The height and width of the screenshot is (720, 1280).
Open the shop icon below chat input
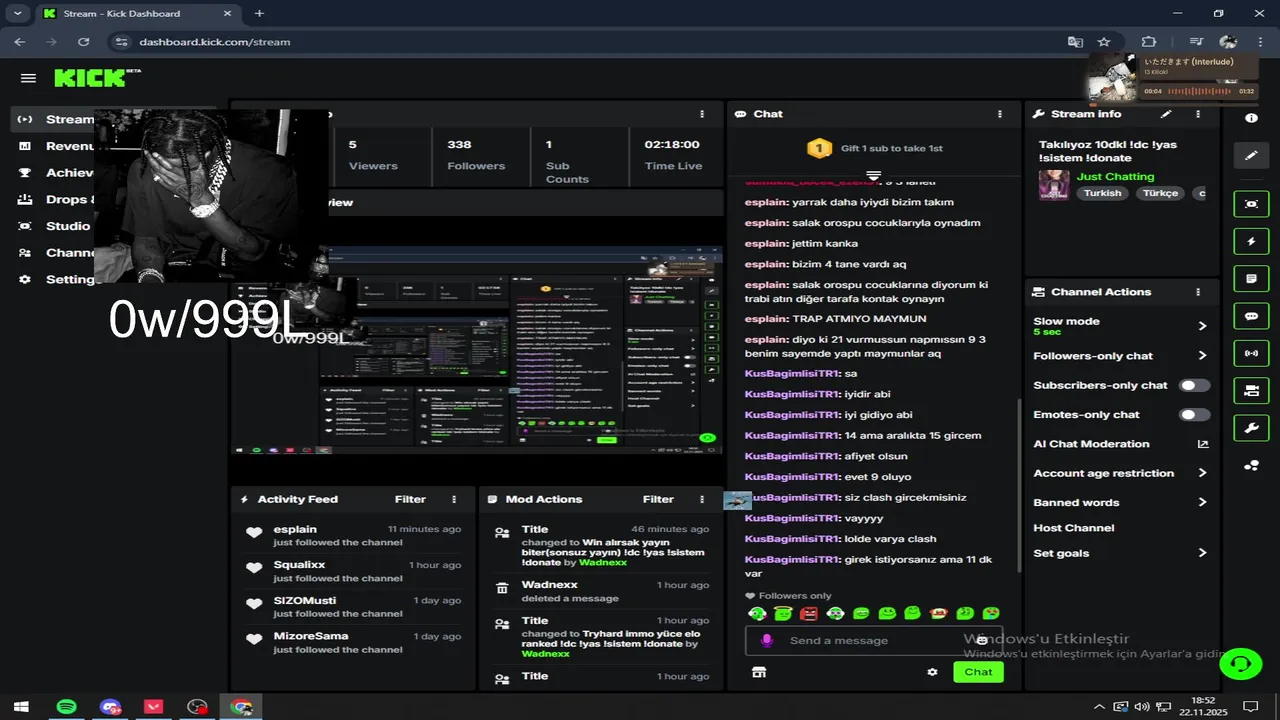759,672
